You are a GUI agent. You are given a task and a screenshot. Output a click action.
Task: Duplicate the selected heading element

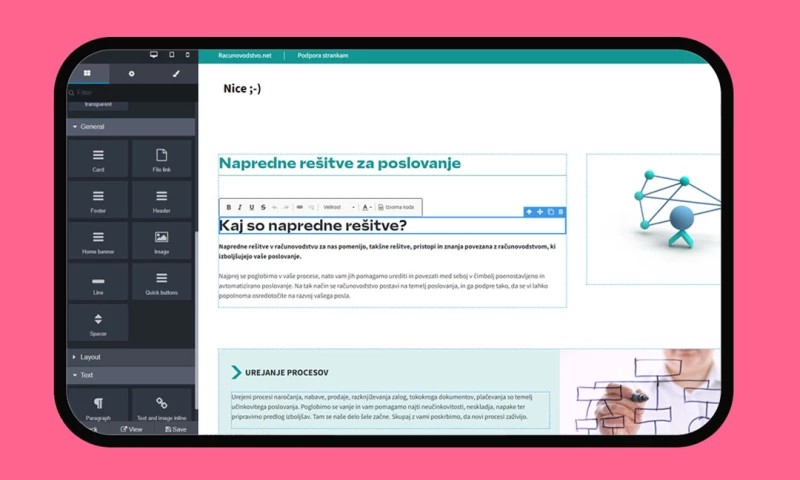tap(550, 212)
